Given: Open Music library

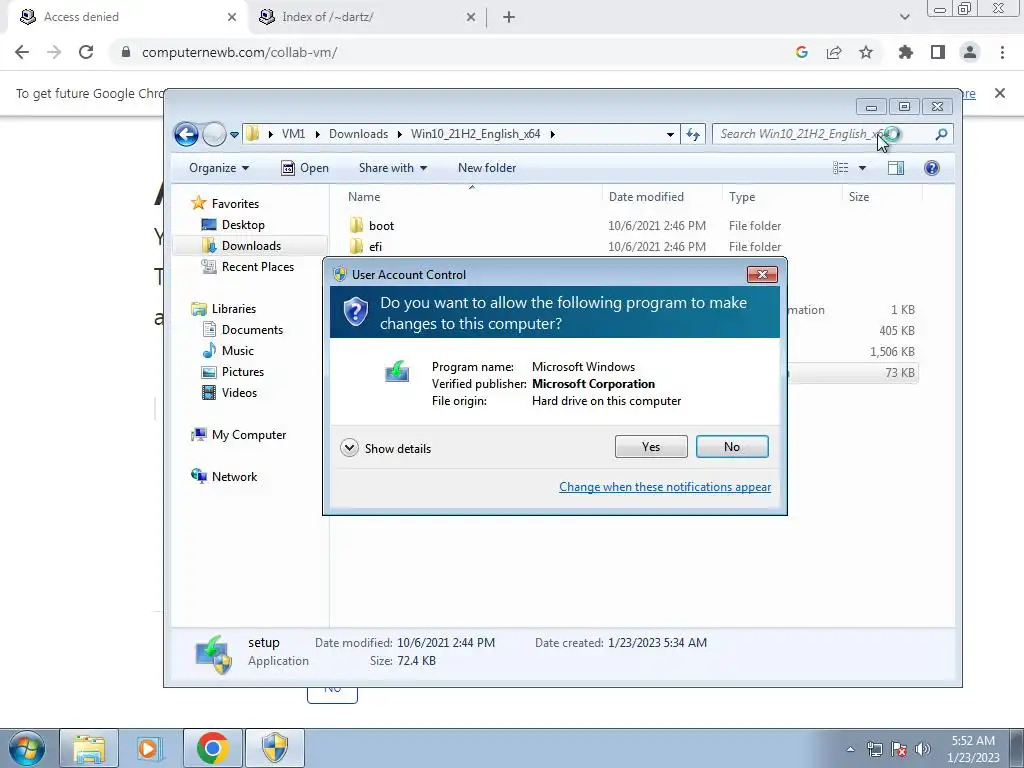Looking at the screenshot, I should pos(228,351).
